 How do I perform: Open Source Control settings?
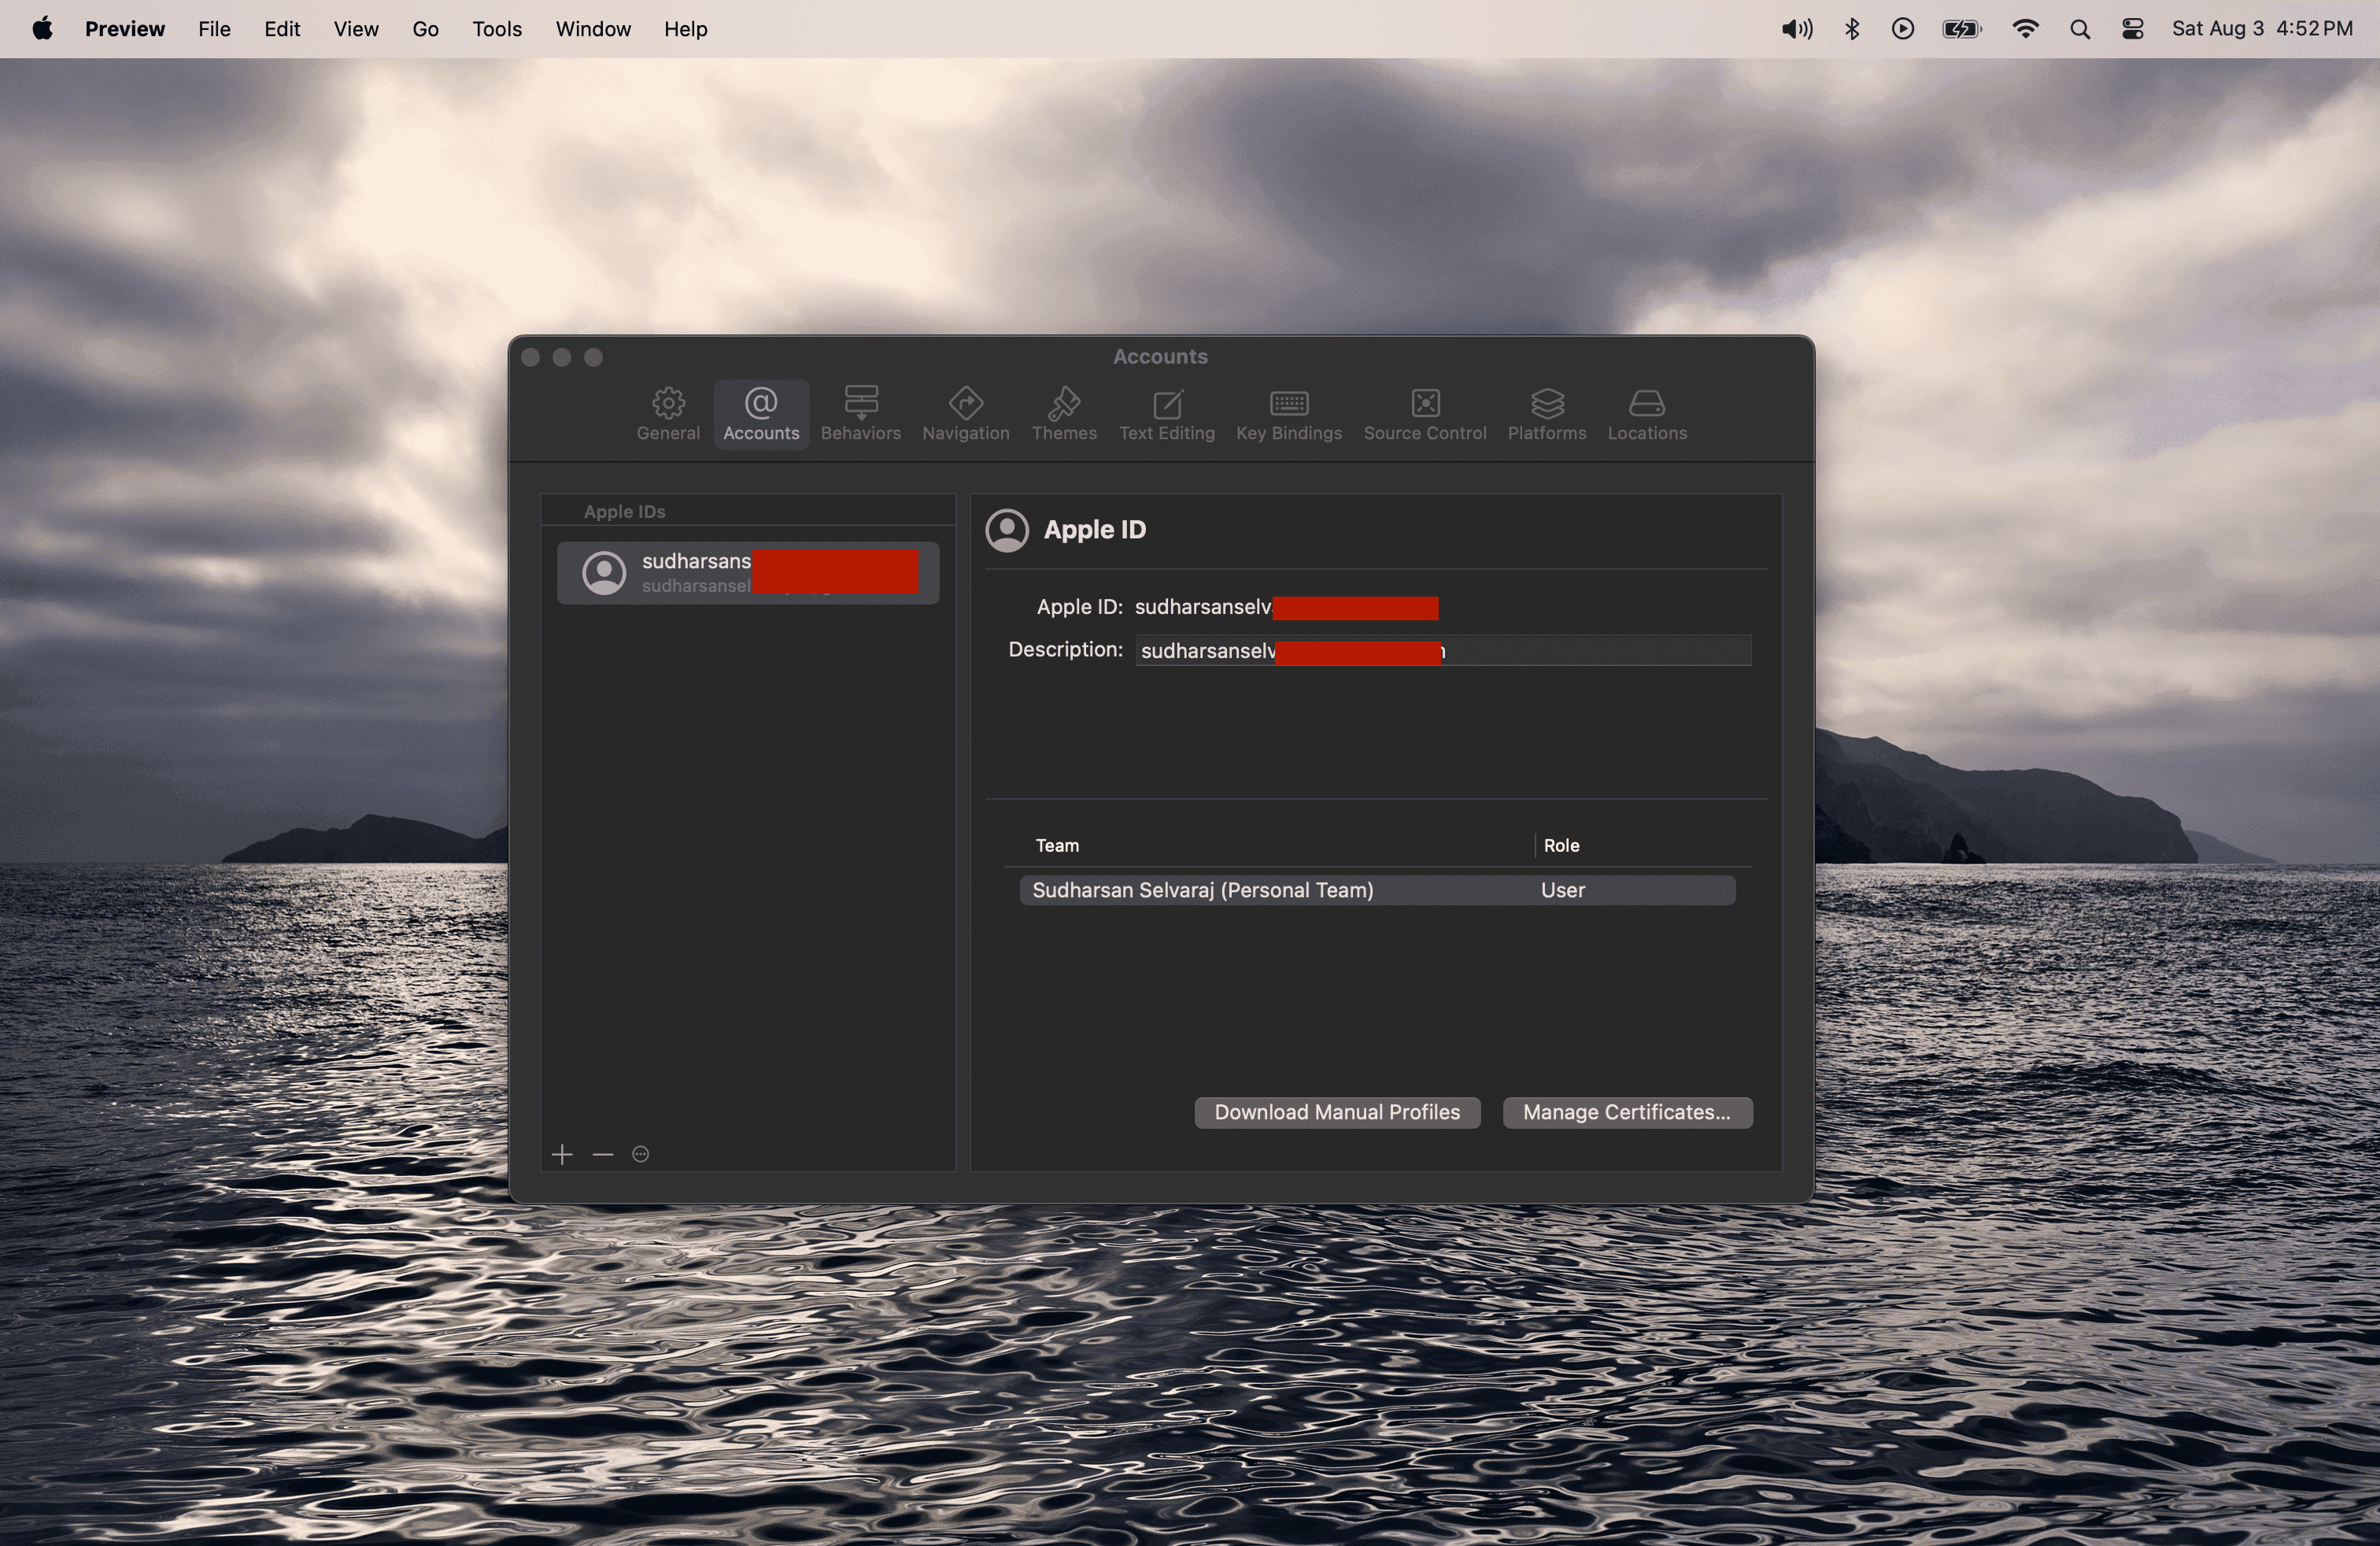pyautogui.click(x=1424, y=413)
